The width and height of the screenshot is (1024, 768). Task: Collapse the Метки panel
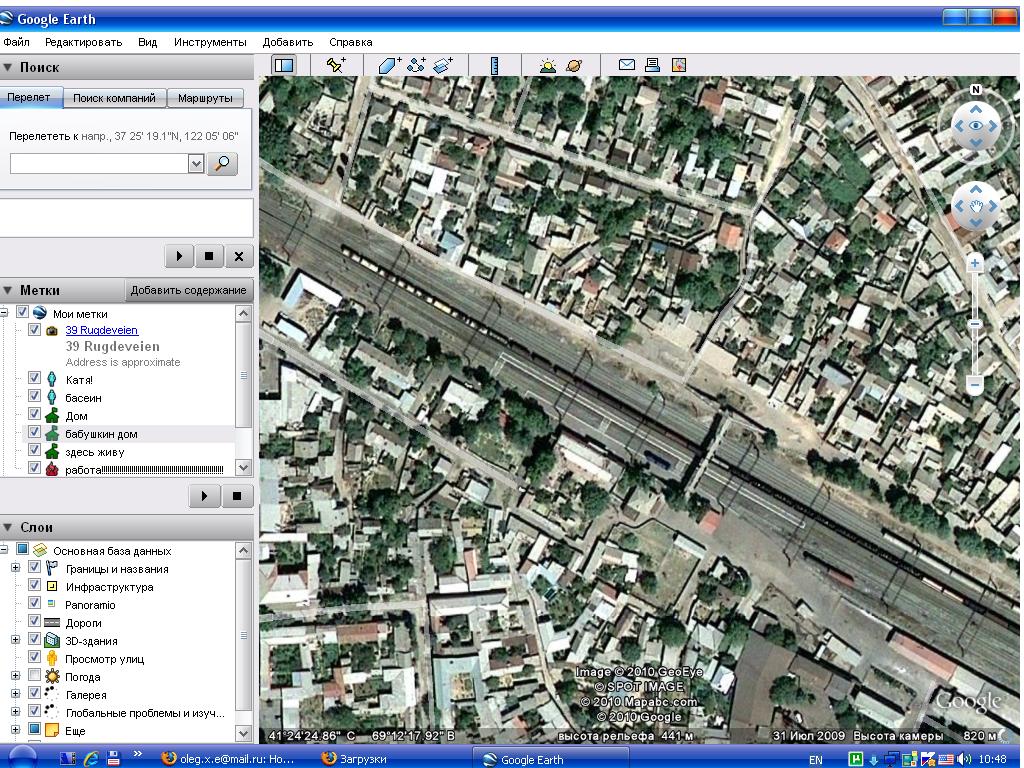click(x=8, y=290)
